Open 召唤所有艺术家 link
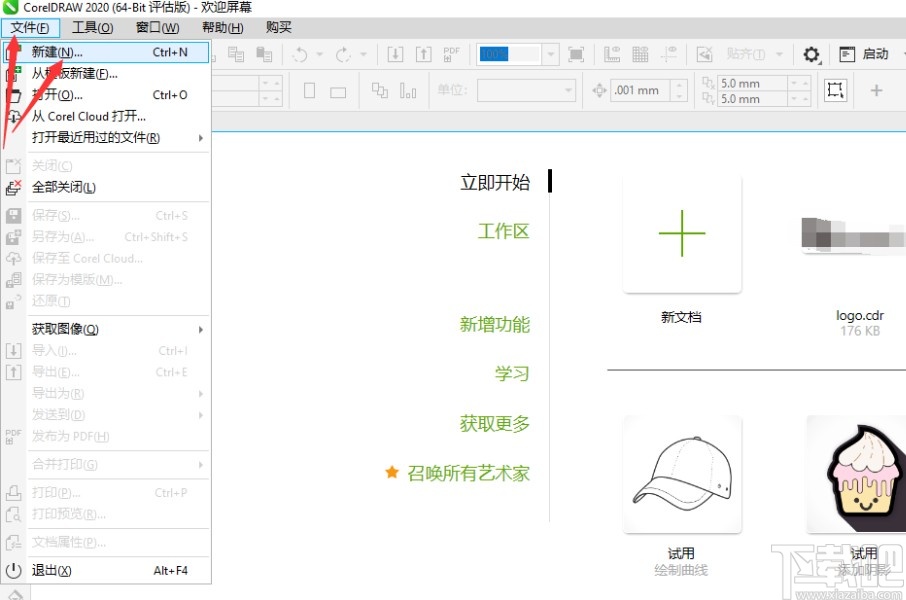 [465, 473]
